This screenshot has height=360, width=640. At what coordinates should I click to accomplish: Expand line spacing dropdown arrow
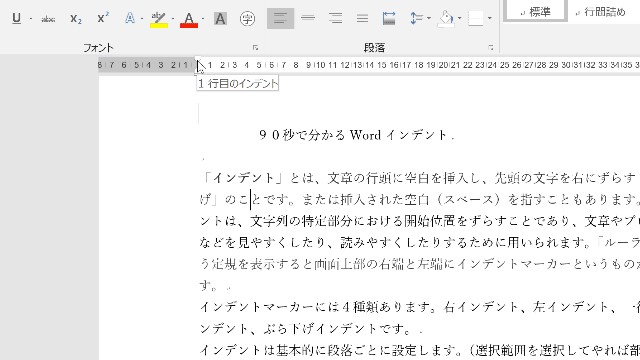click(429, 18)
